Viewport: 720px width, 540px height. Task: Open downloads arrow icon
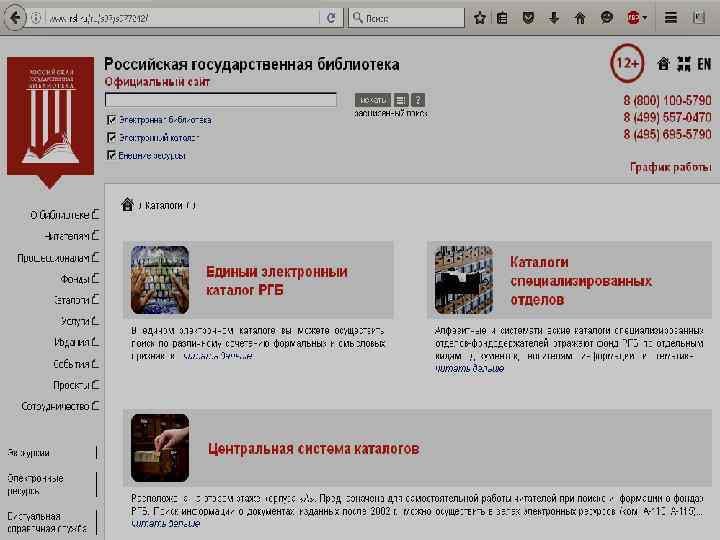[x=554, y=18]
